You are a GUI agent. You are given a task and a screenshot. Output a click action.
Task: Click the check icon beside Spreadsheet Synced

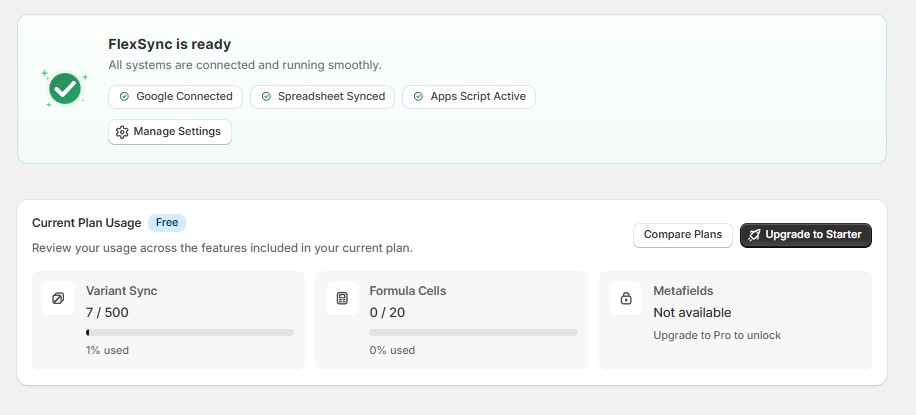click(266, 96)
